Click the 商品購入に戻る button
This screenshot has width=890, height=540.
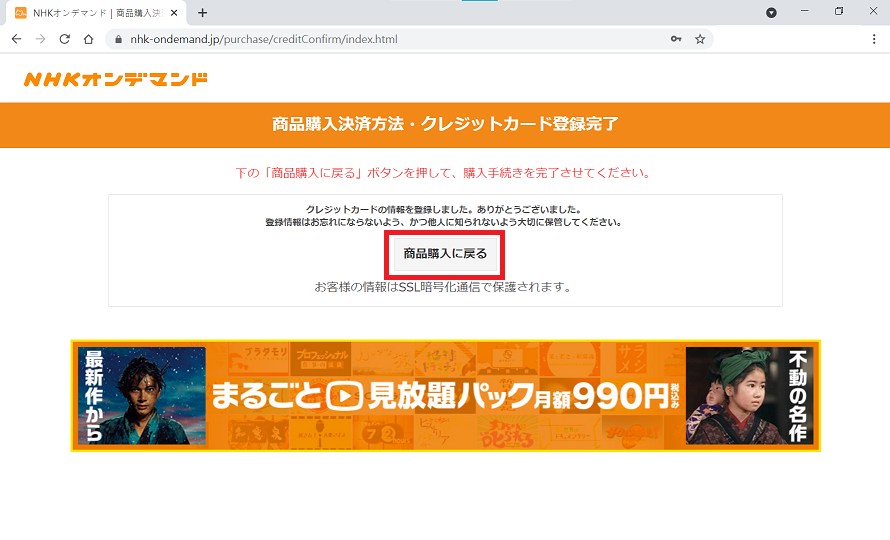coord(445,254)
